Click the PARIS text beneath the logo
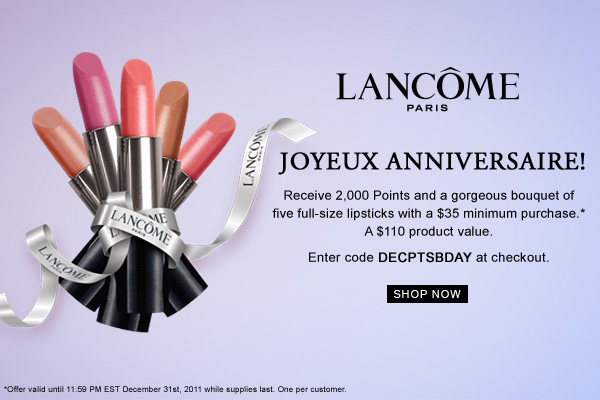Image resolution: width=600 pixels, height=400 pixels. tap(427, 108)
